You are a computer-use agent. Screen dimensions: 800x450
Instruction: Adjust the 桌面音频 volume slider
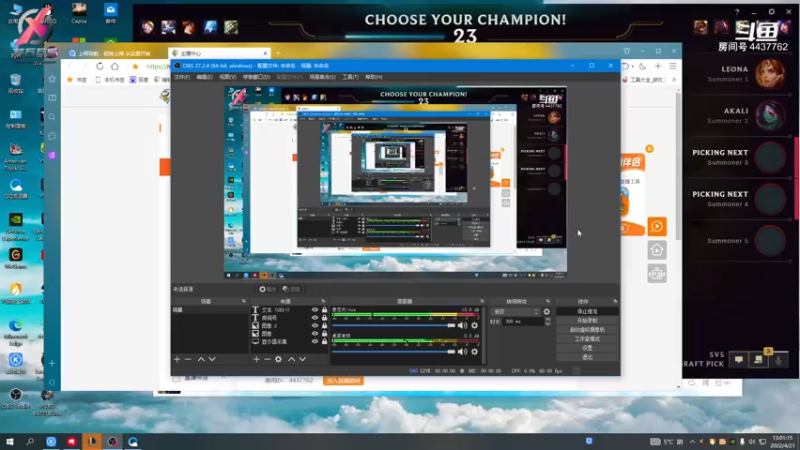tap(393, 352)
